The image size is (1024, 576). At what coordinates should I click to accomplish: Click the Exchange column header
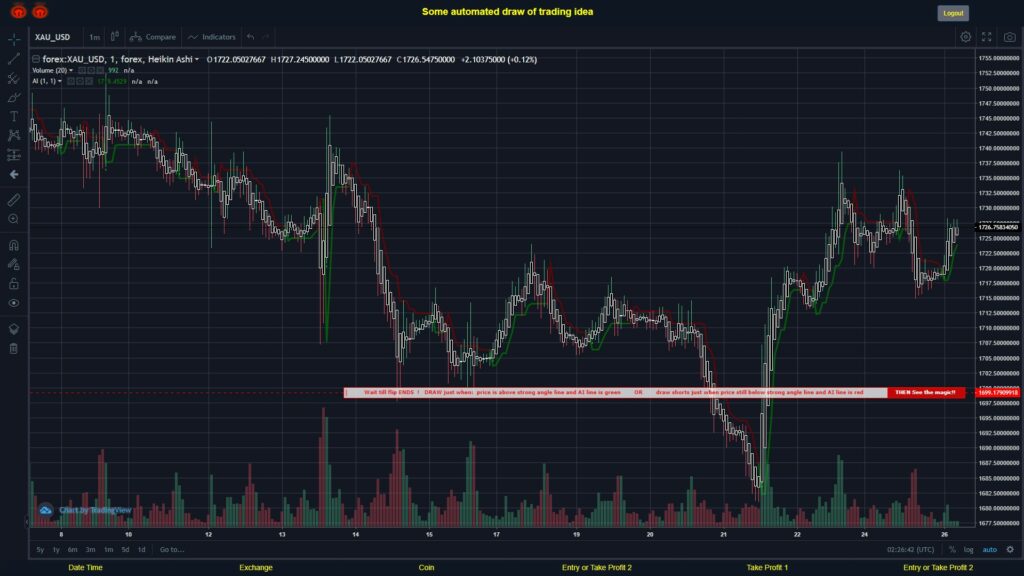click(255, 568)
